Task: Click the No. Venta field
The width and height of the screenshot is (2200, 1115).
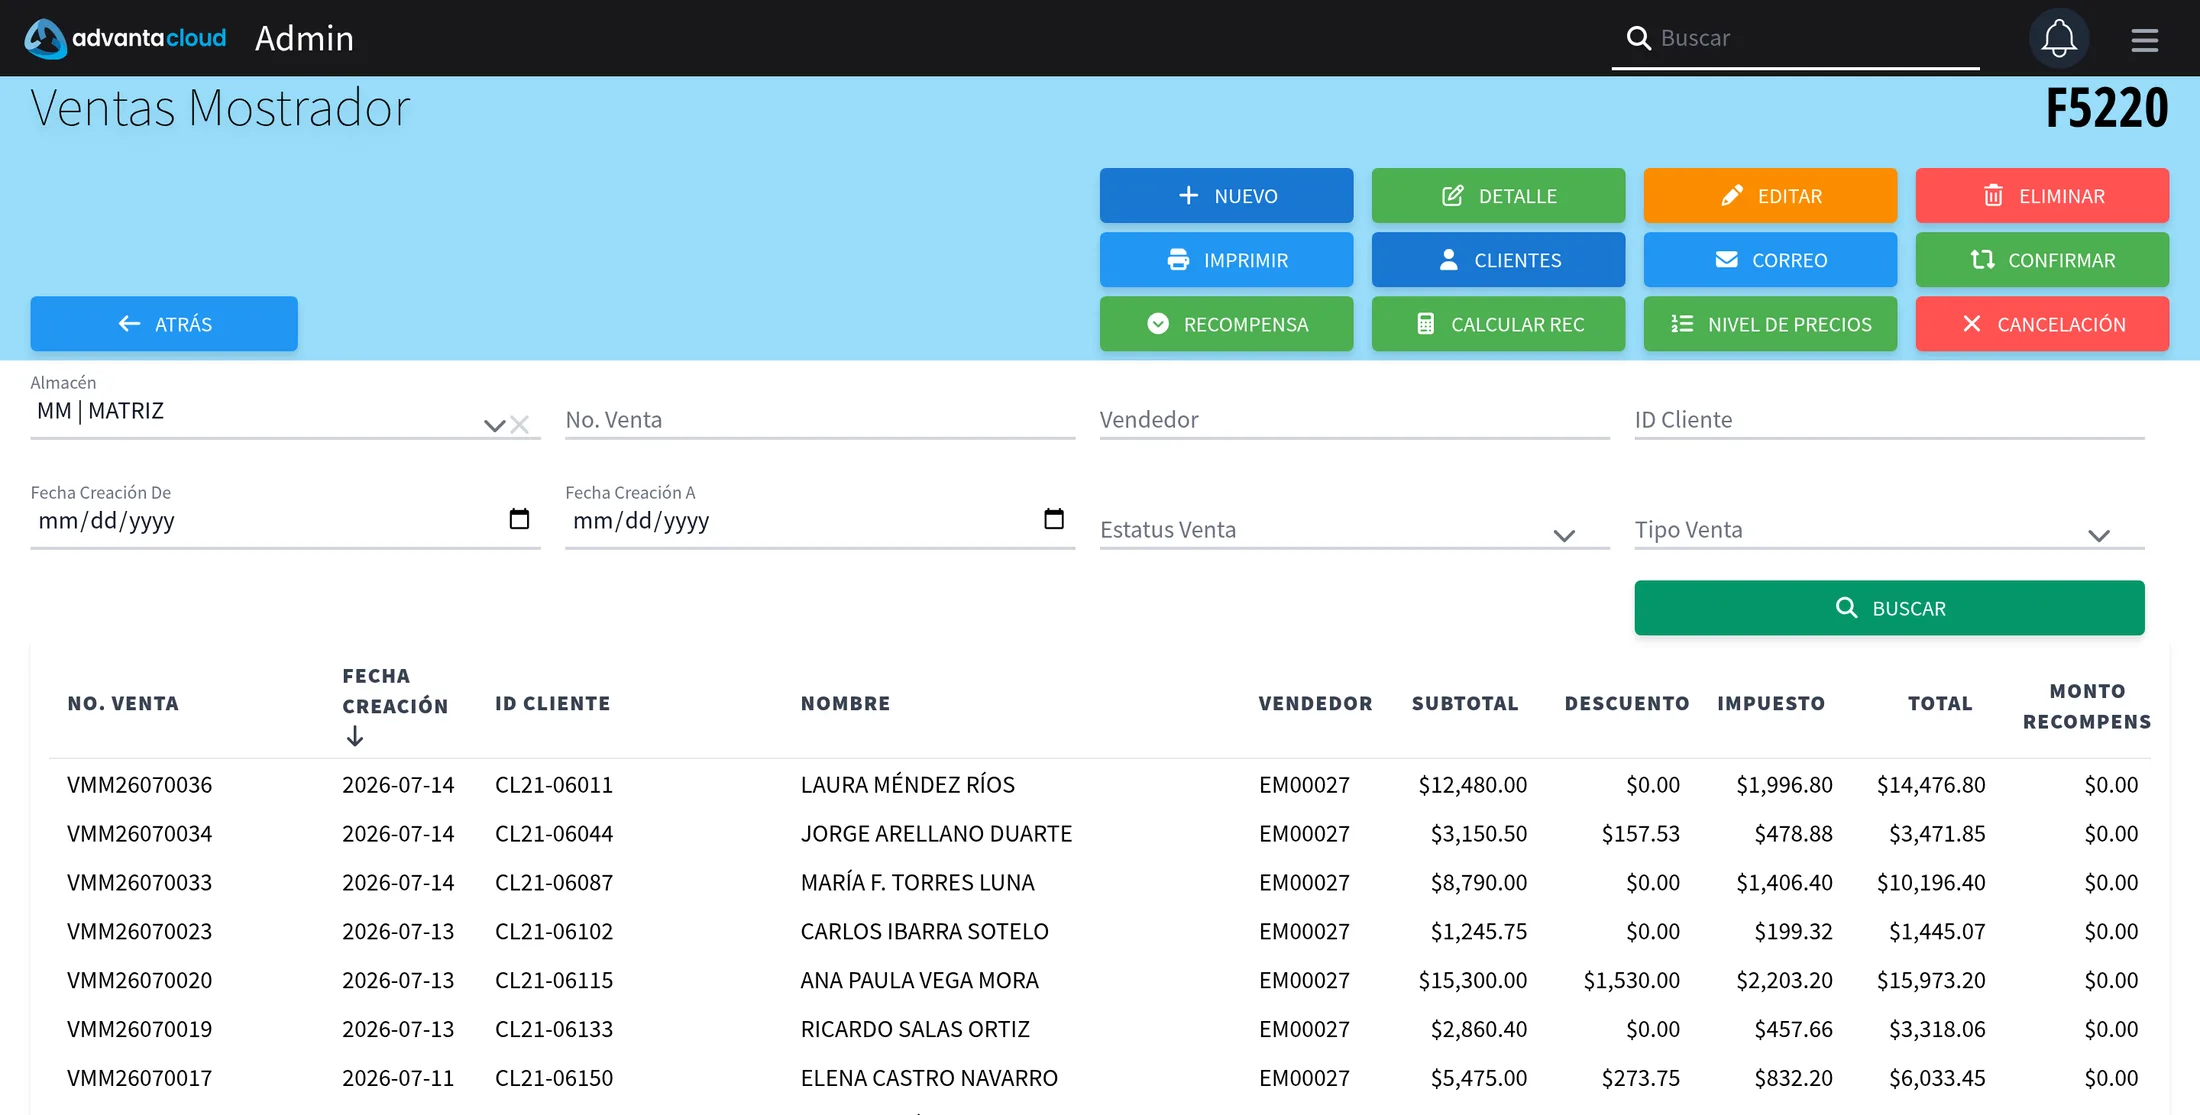Action: (x=820, y=420)
